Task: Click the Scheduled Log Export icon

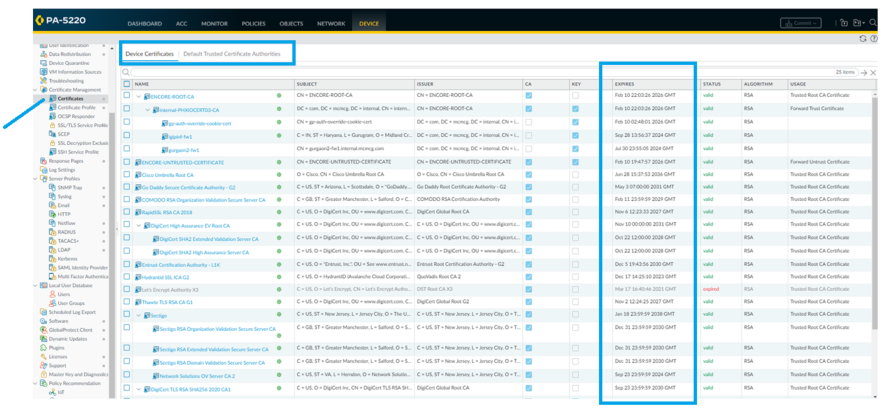Action: click(43, 312)
